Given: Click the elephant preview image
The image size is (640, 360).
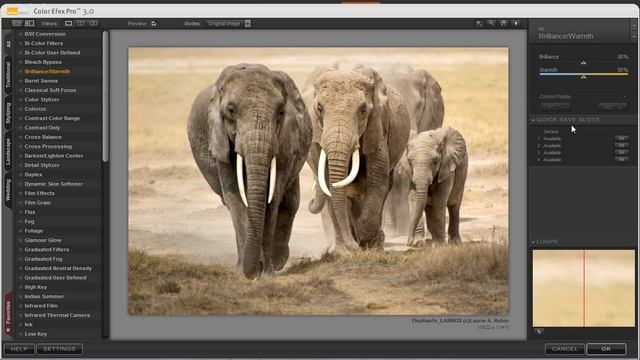Looking at the screenshot, I should (318, 181).
